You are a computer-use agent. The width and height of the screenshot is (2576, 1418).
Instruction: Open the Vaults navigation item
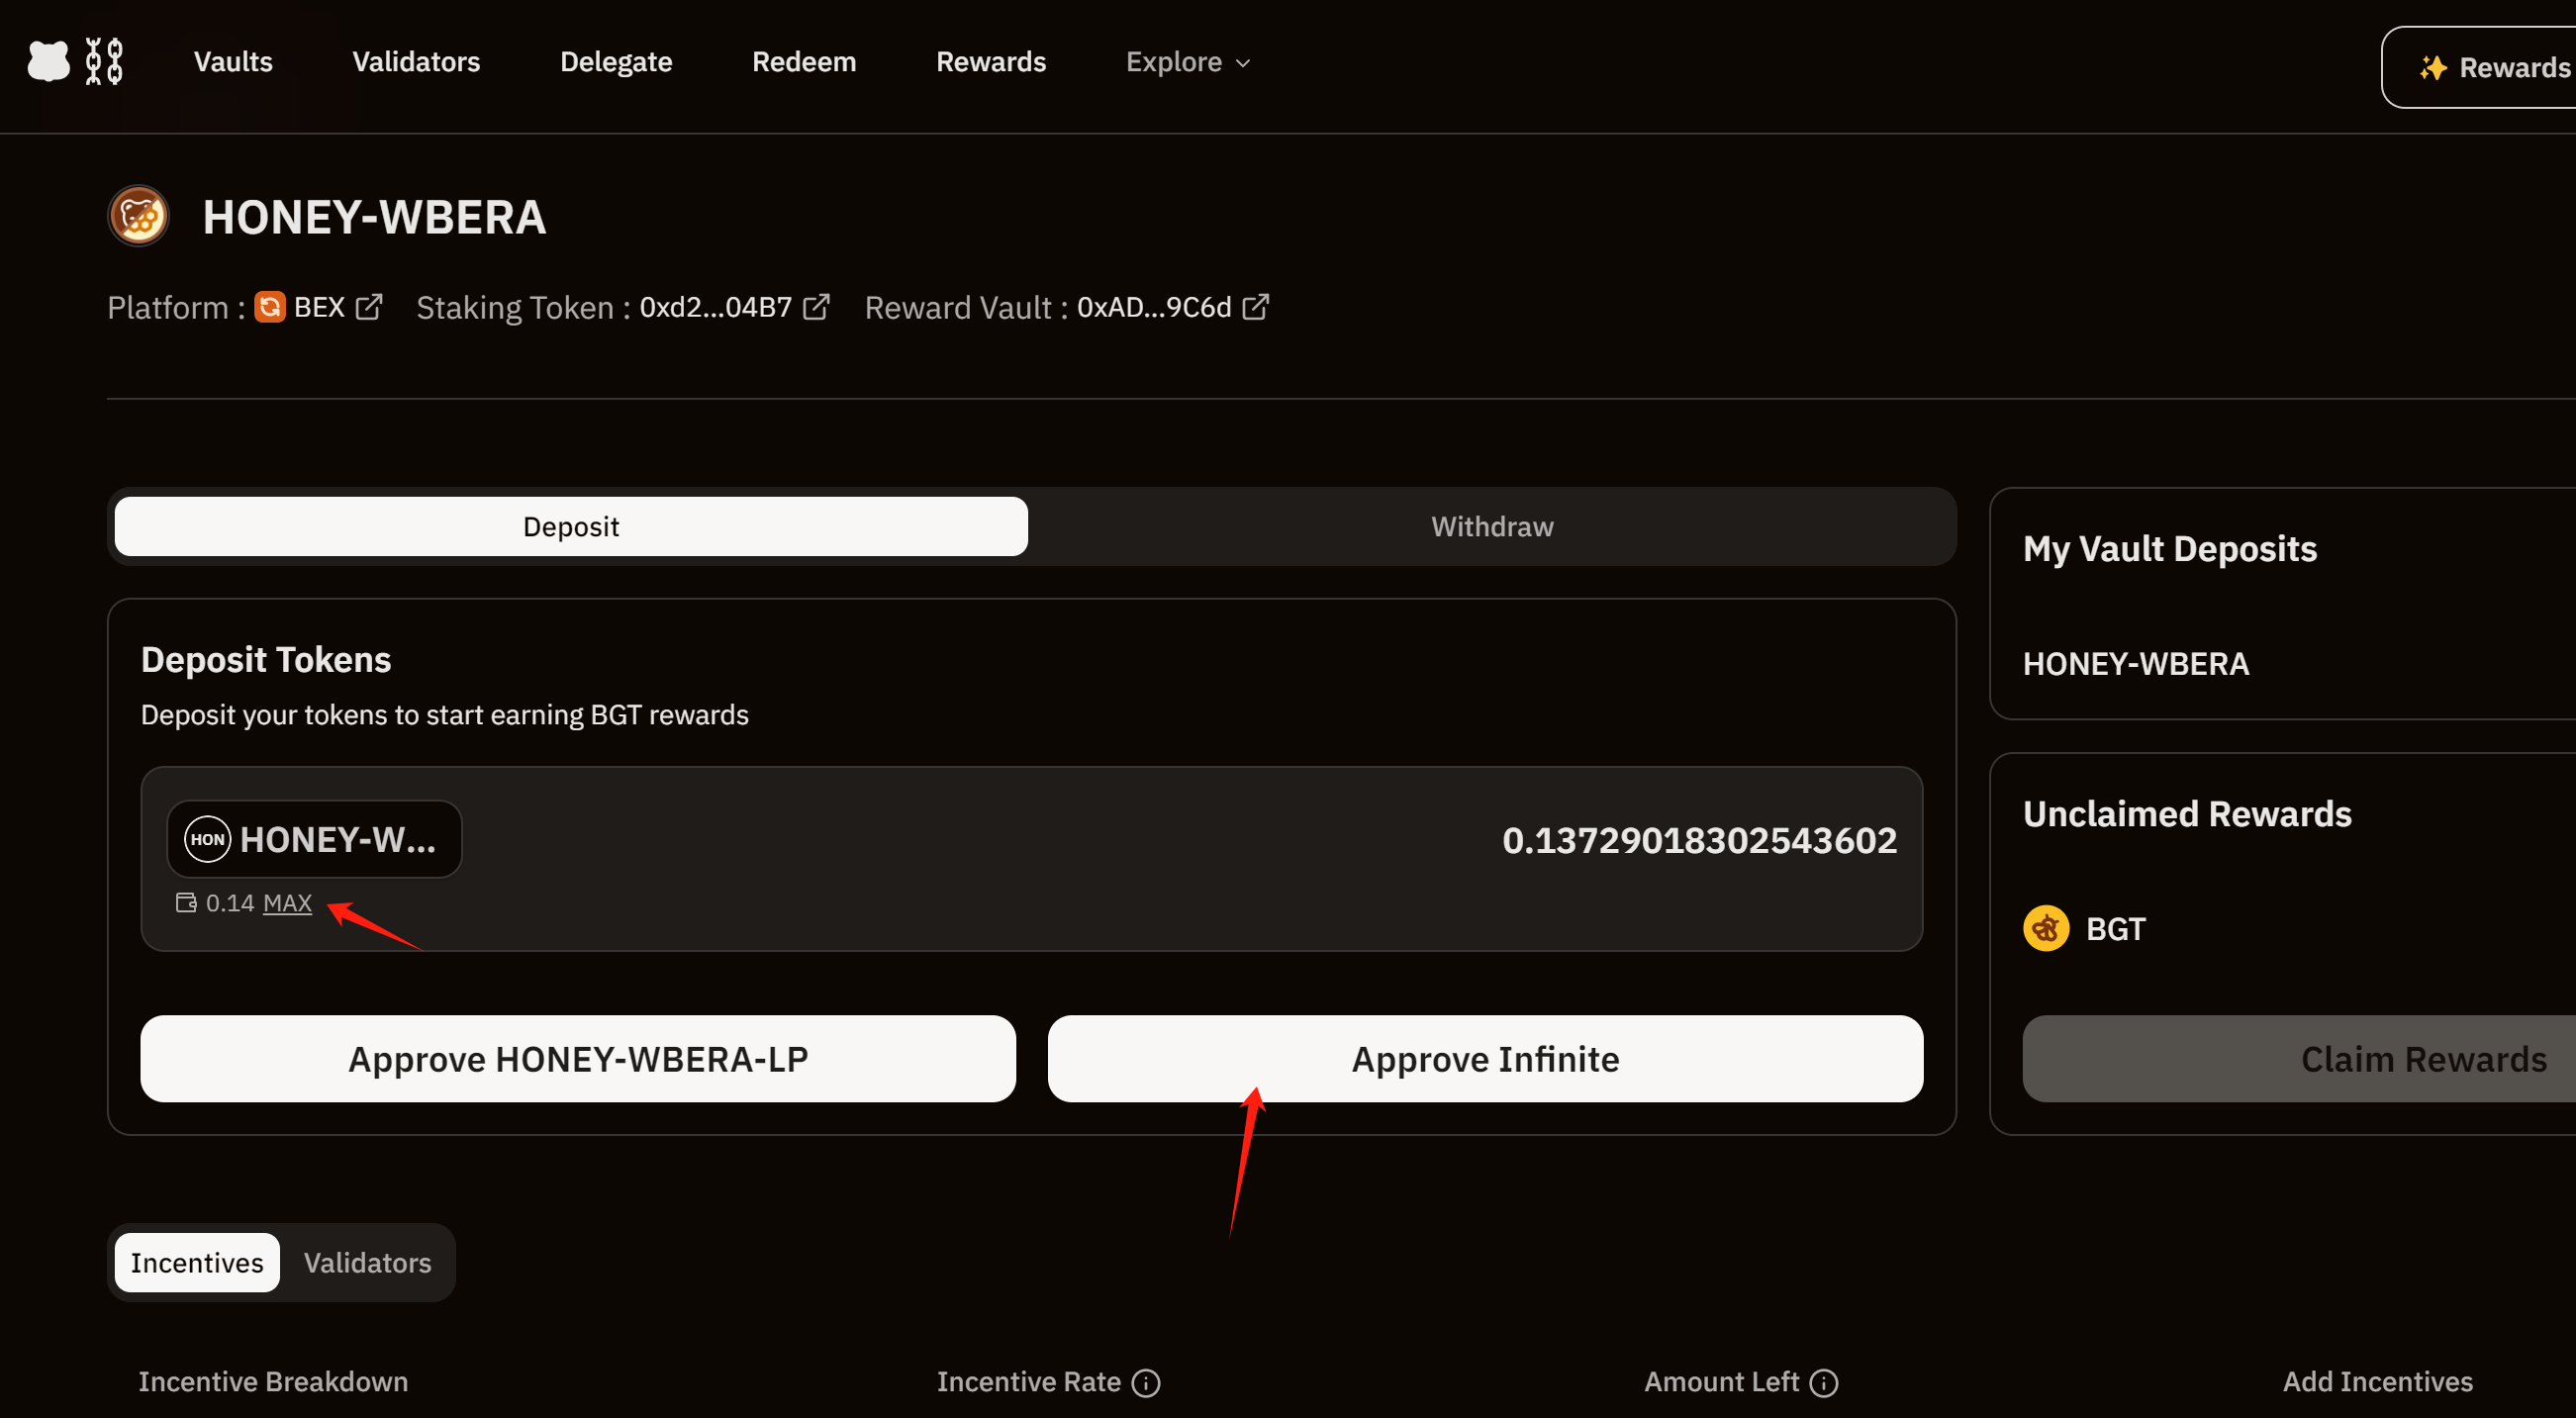click(233, 62)
